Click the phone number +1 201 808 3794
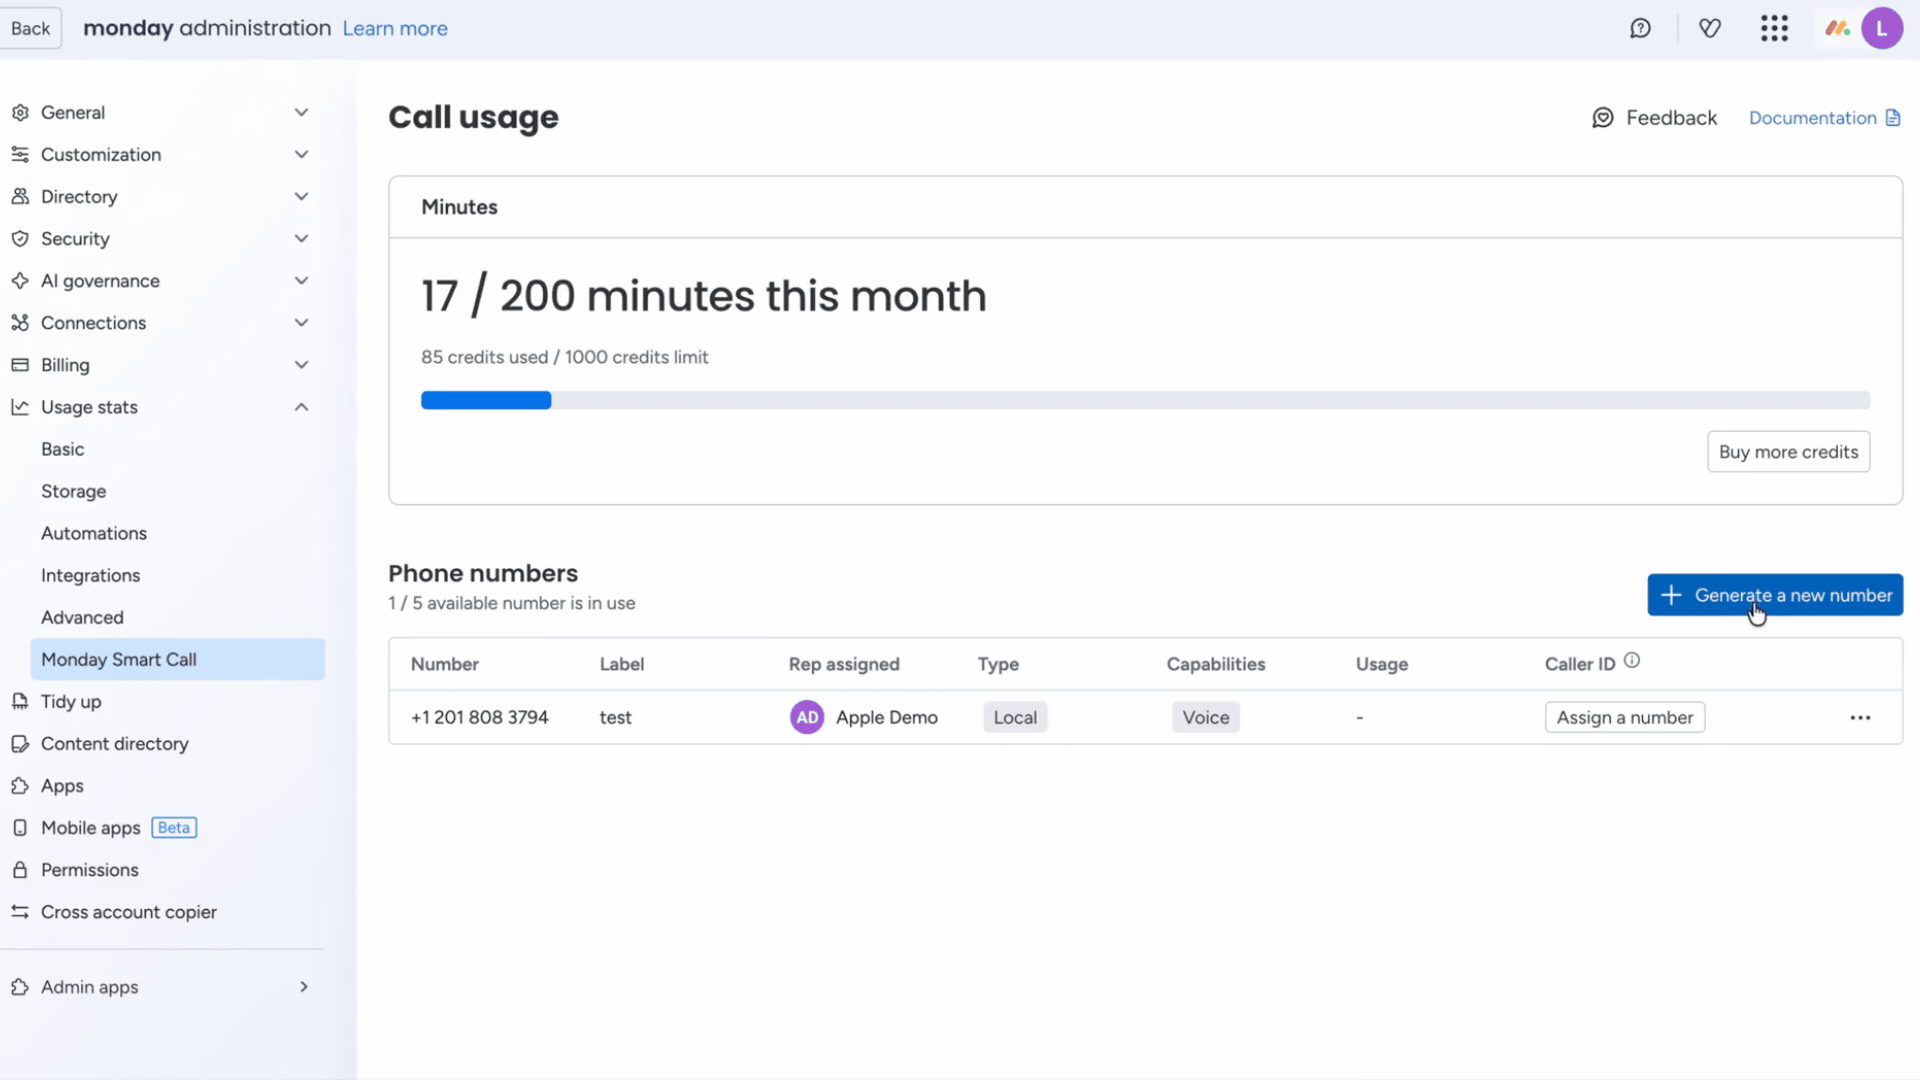Image resolution: width=1920 pixels, height=1080 pixels. [480, 718]
